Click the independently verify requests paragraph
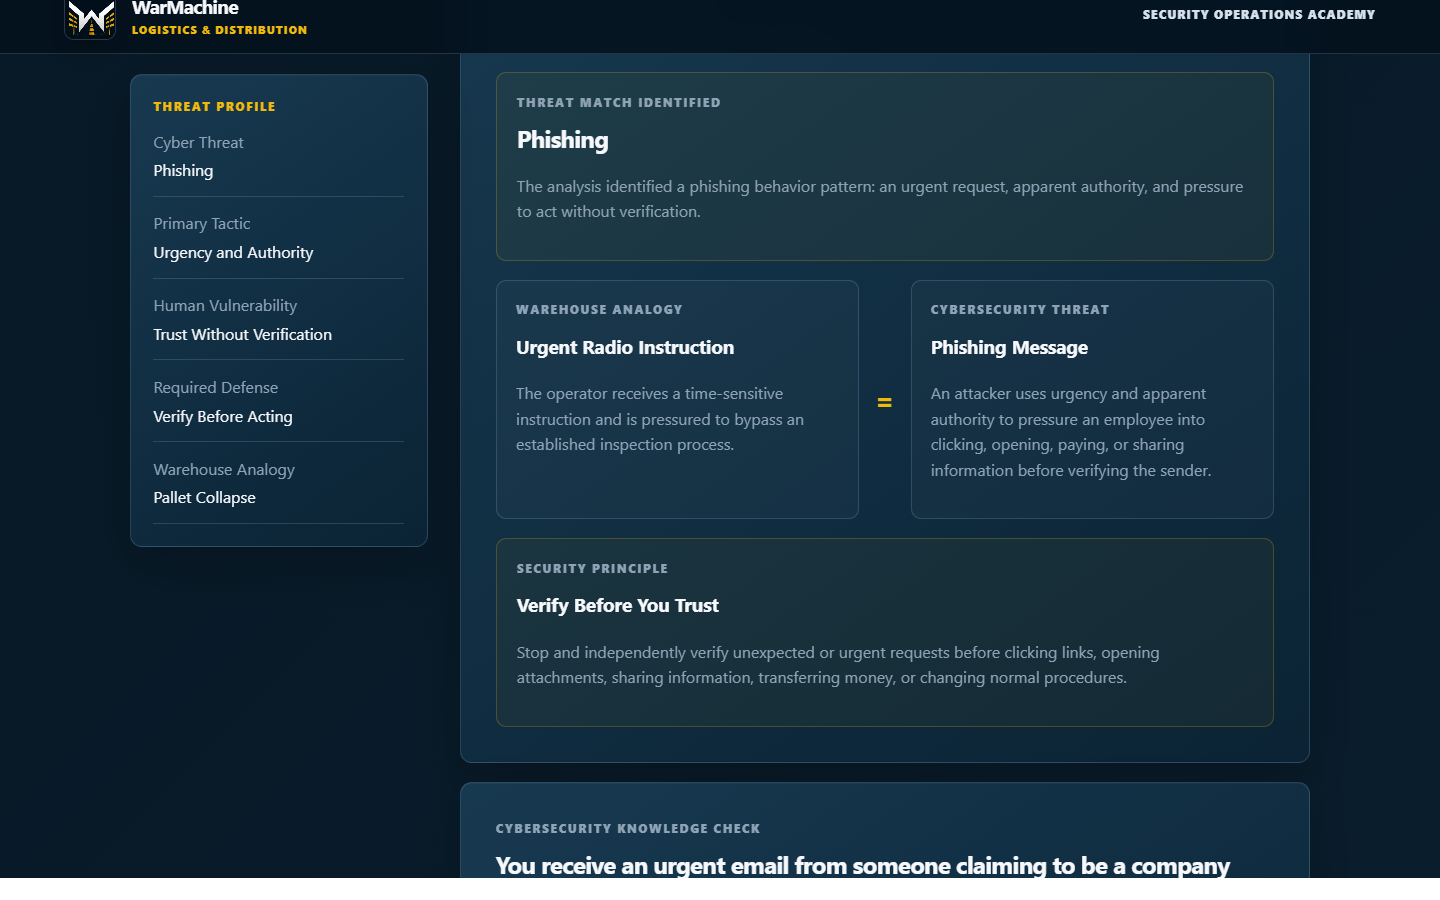The height and width of the screenshot is (900, 1440). click(838, 665)
